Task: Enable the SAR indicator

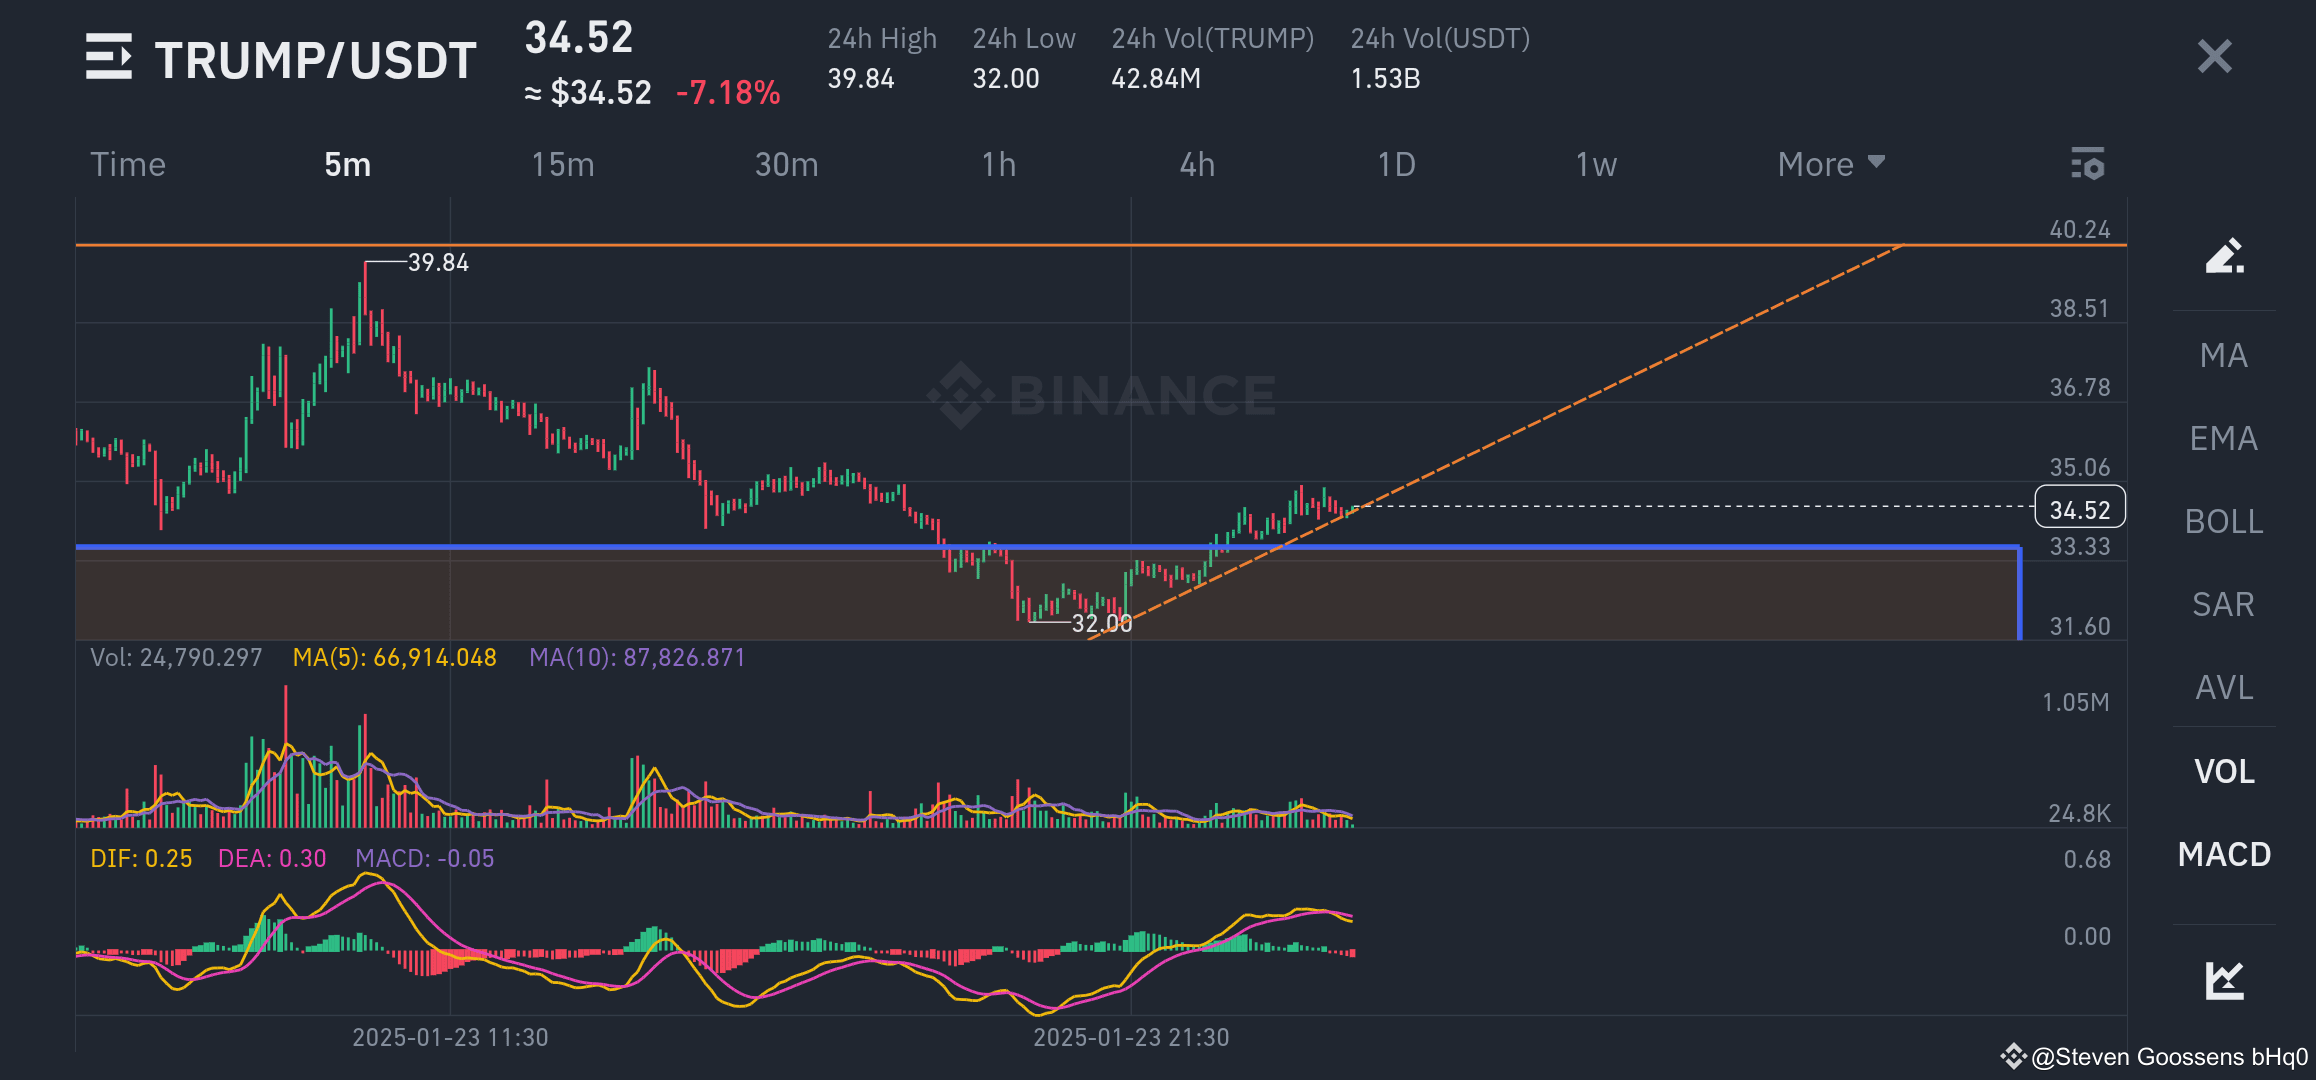Action: point(2223,604)
